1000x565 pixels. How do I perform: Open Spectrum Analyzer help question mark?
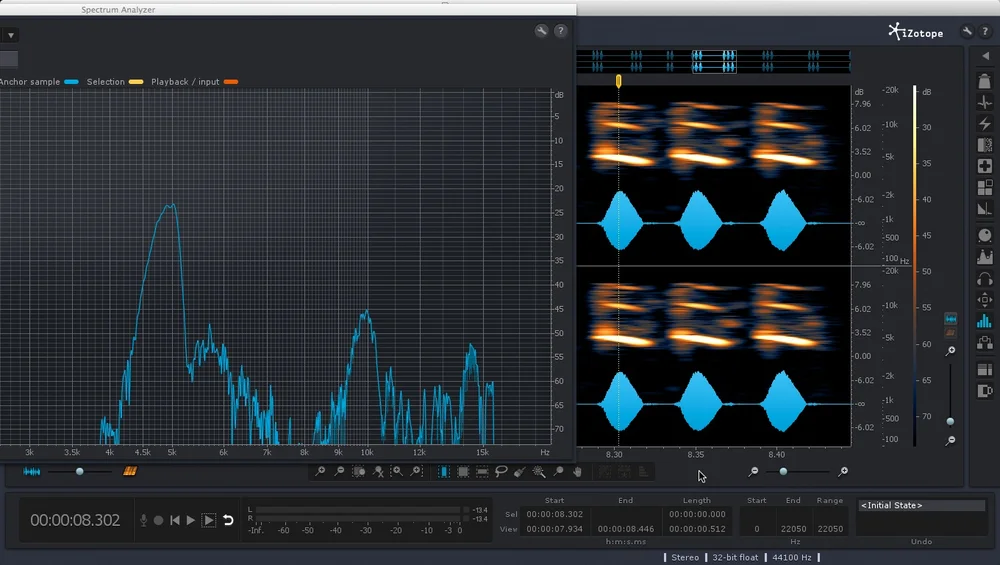click(x=561, y=31)
